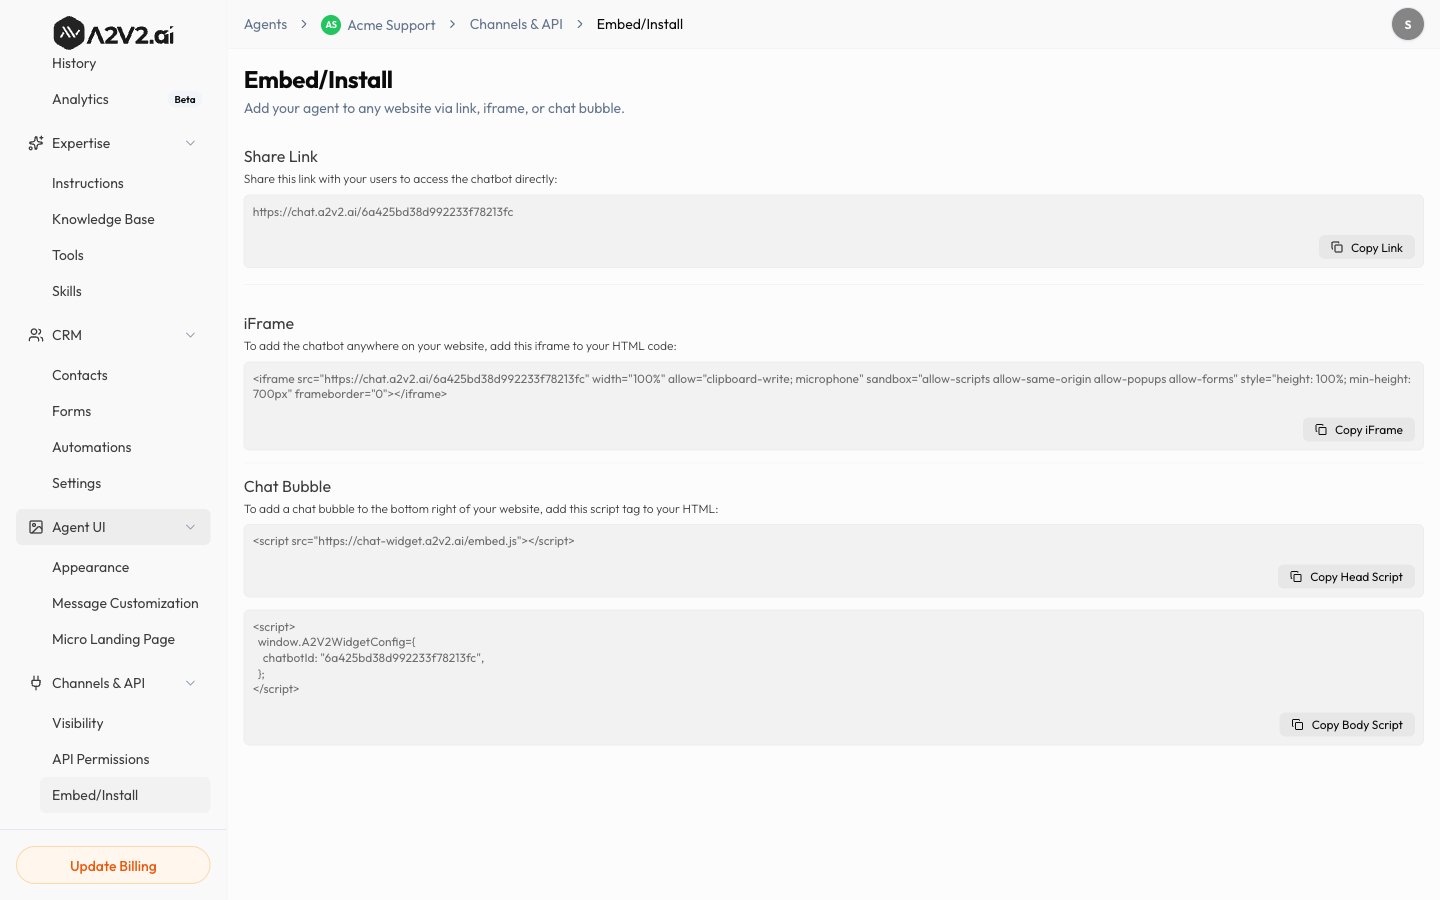Click the iframe code snippet
This screenshot has width=1440, height=900.
click(x=832, y=386)
